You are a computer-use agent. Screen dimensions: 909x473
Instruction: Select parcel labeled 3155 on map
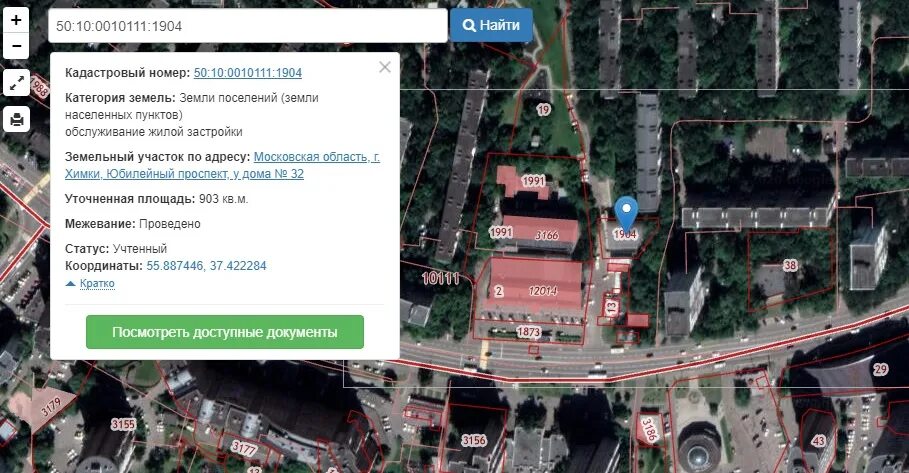123,424
